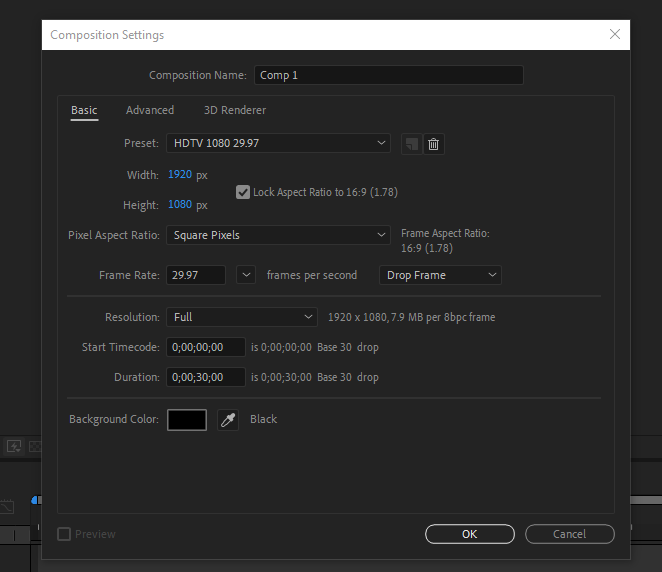662x572 pixels.
Task: Click the Cancel button
Action: click(x=570, y=534)
